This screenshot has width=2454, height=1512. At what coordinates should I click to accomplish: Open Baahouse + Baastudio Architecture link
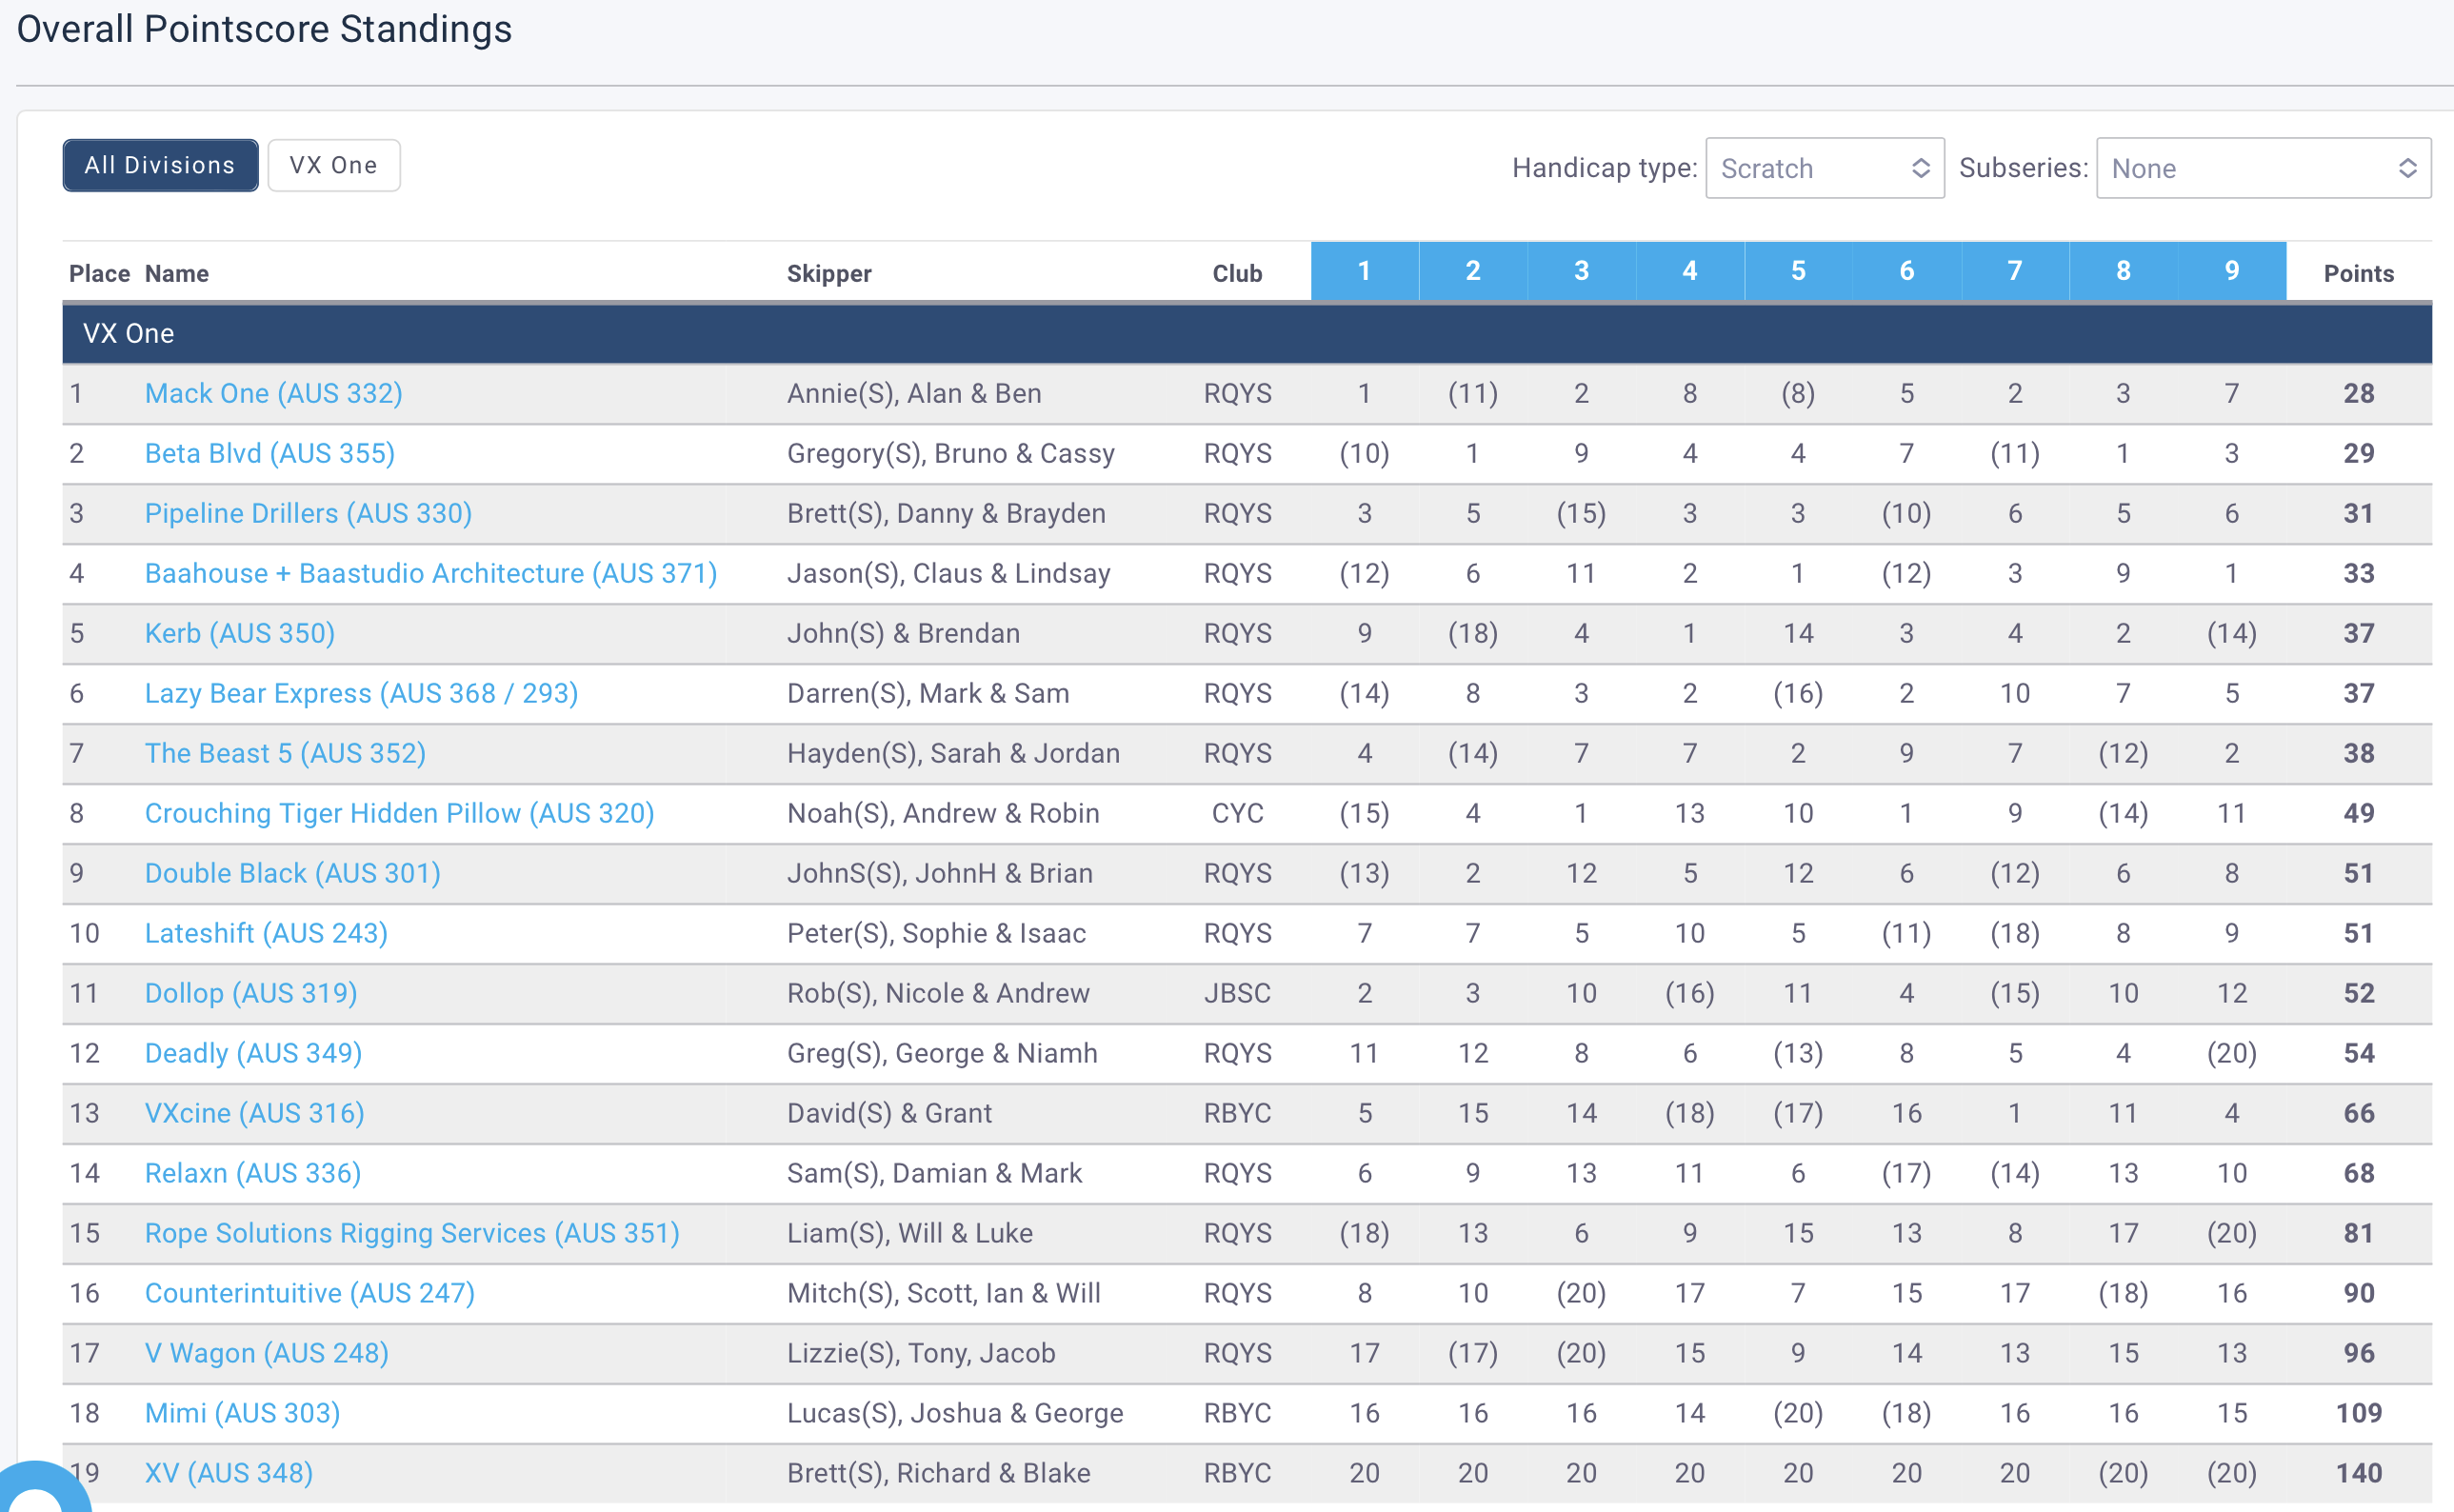(x=431, y=573)
